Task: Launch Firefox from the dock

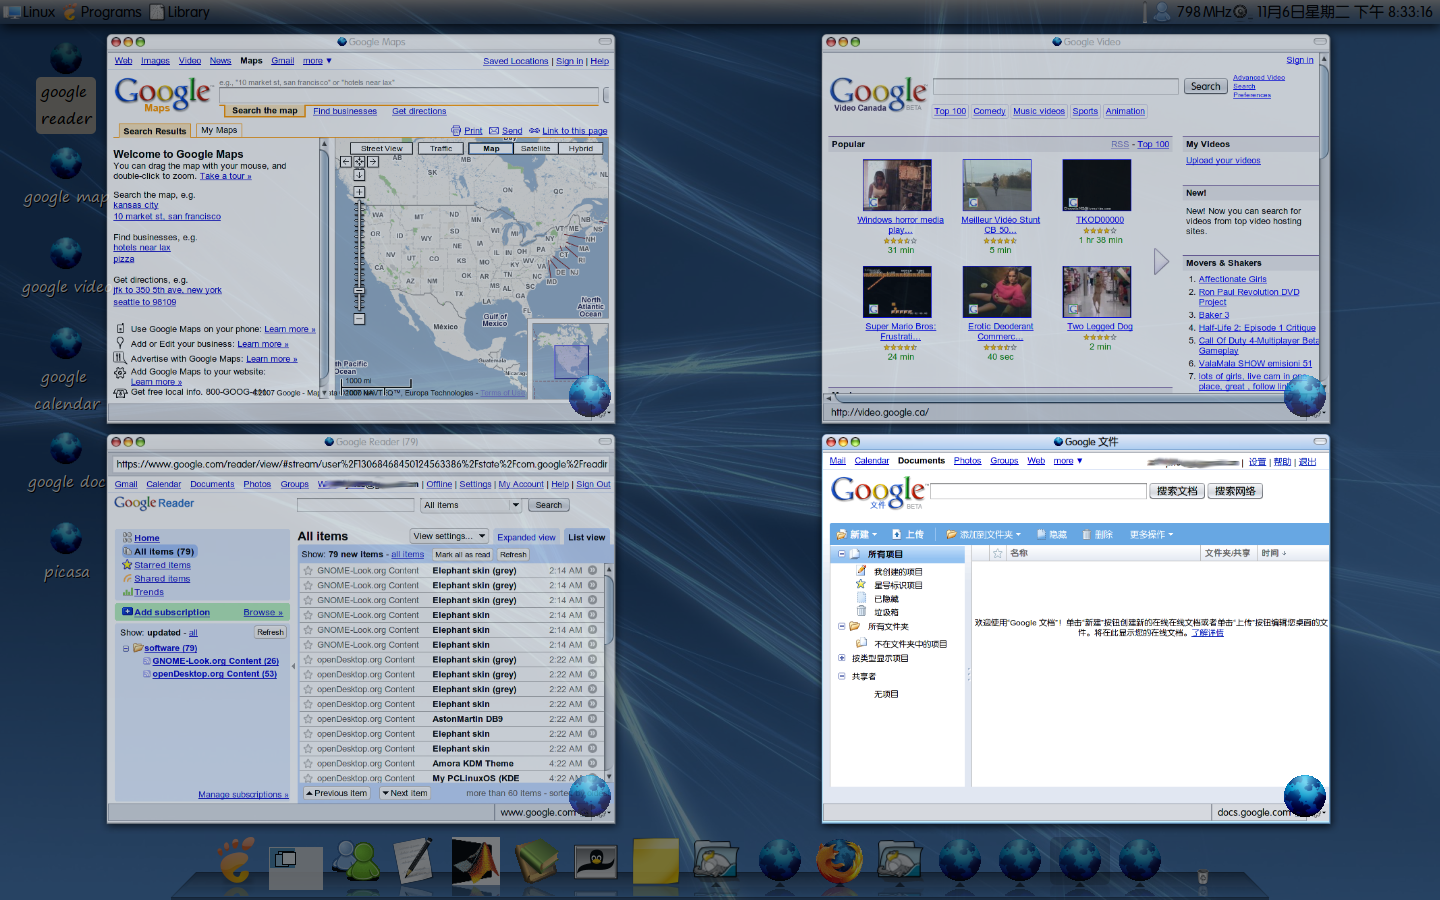Action: tap(839, 861)
